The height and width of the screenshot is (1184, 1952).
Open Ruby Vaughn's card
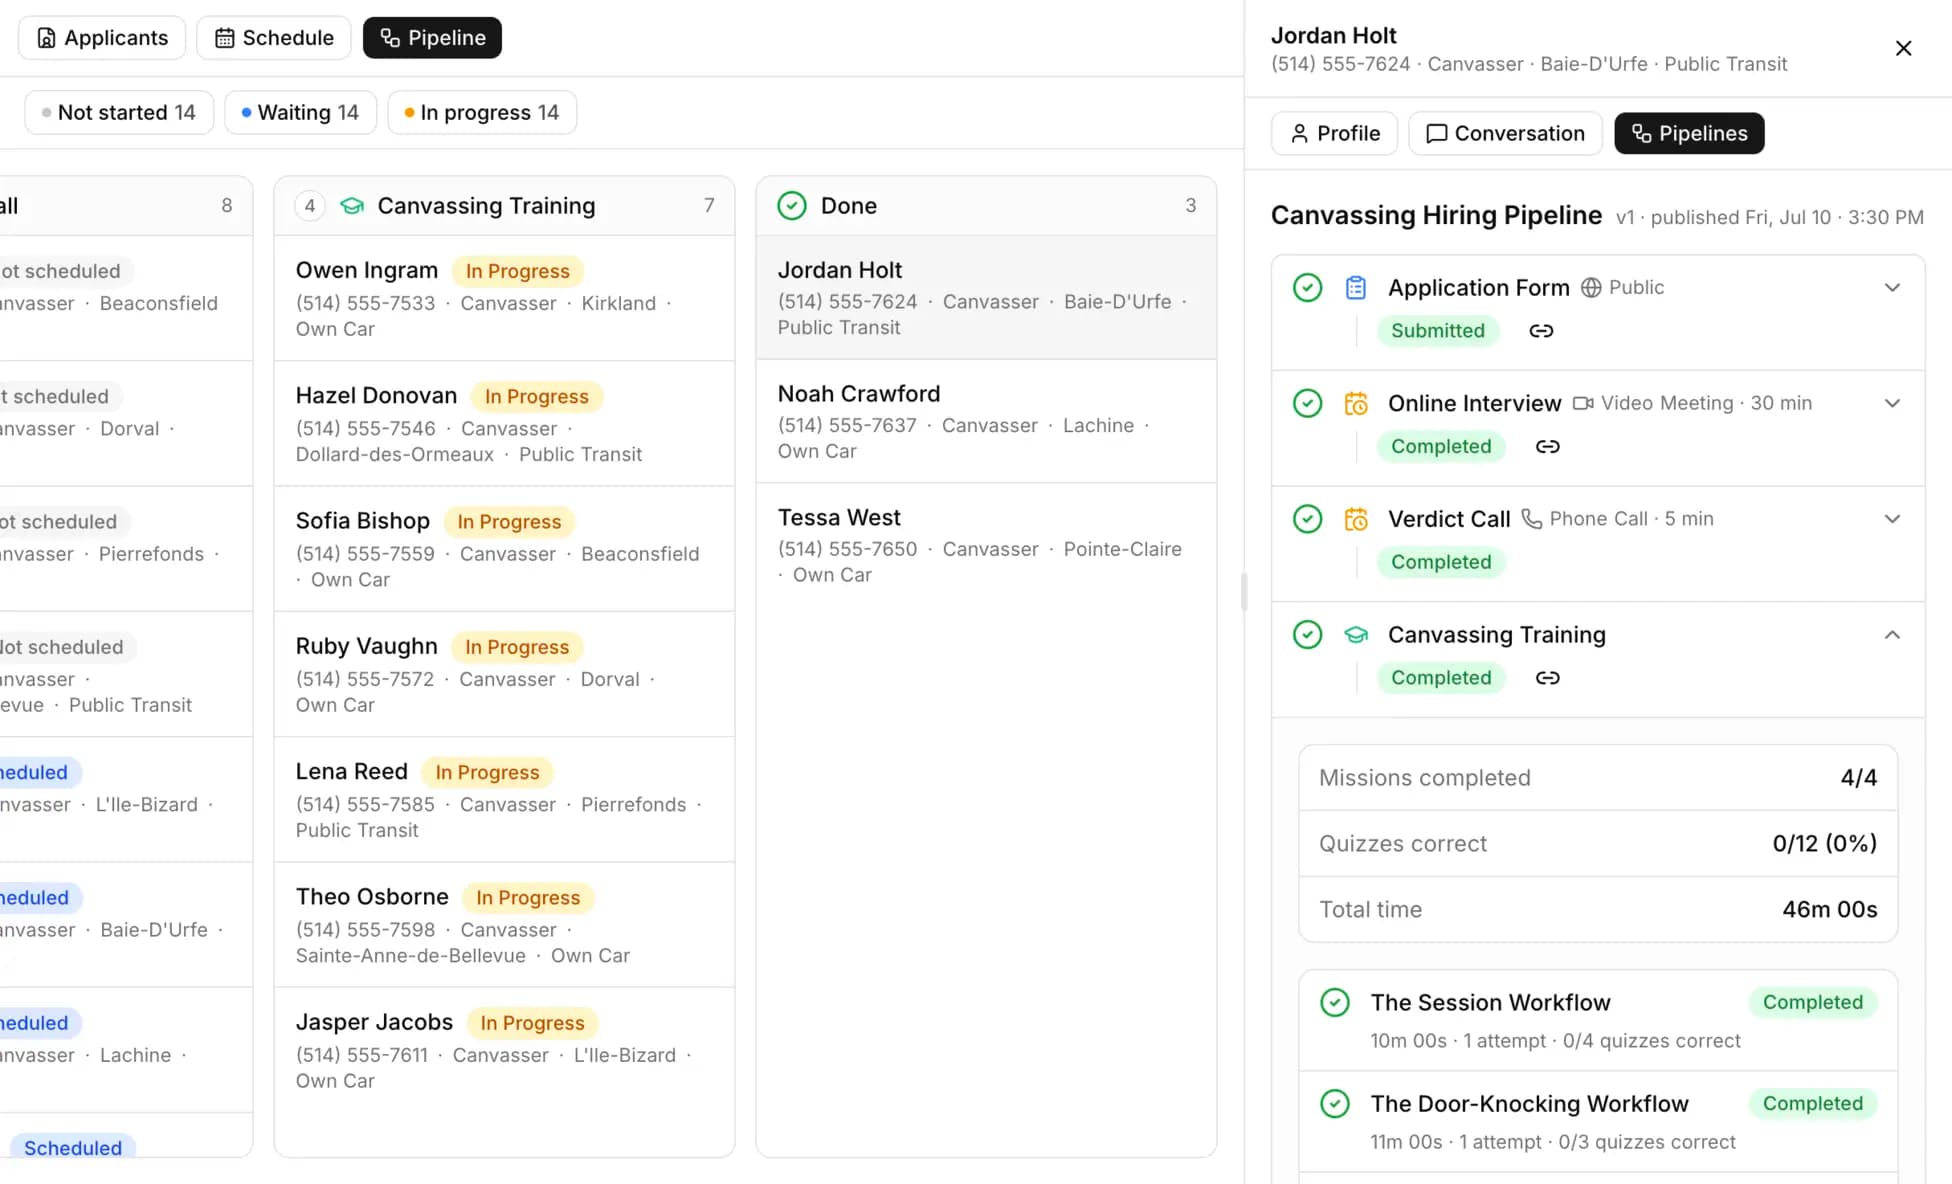coord(504,674)
